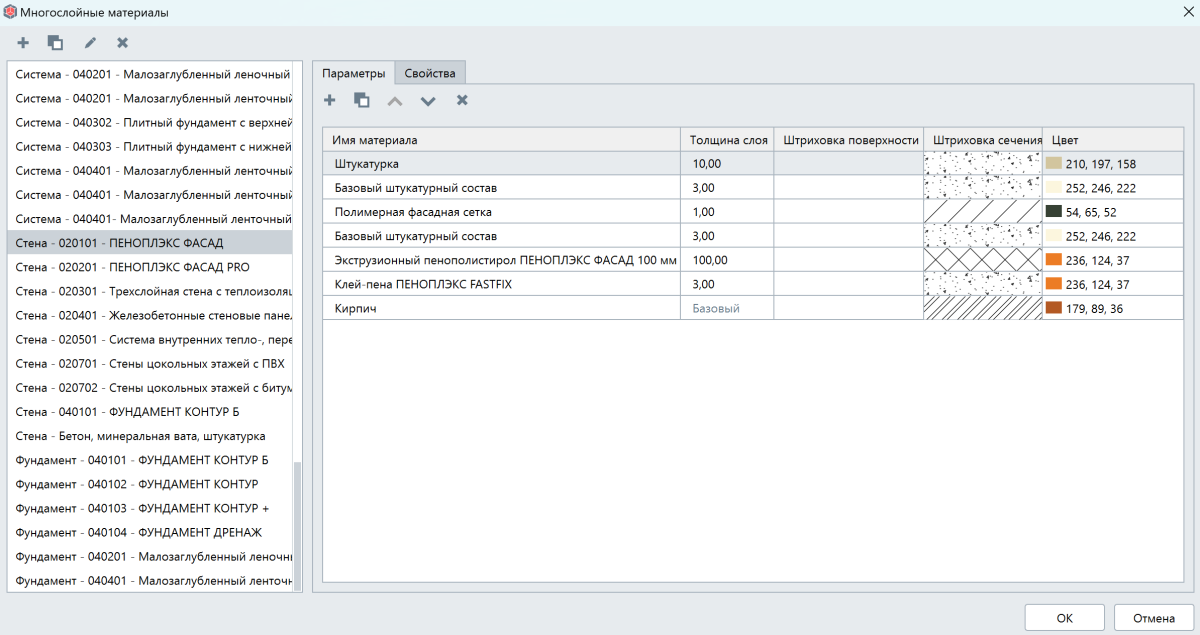Open the Параметры tab

(353, 73)
